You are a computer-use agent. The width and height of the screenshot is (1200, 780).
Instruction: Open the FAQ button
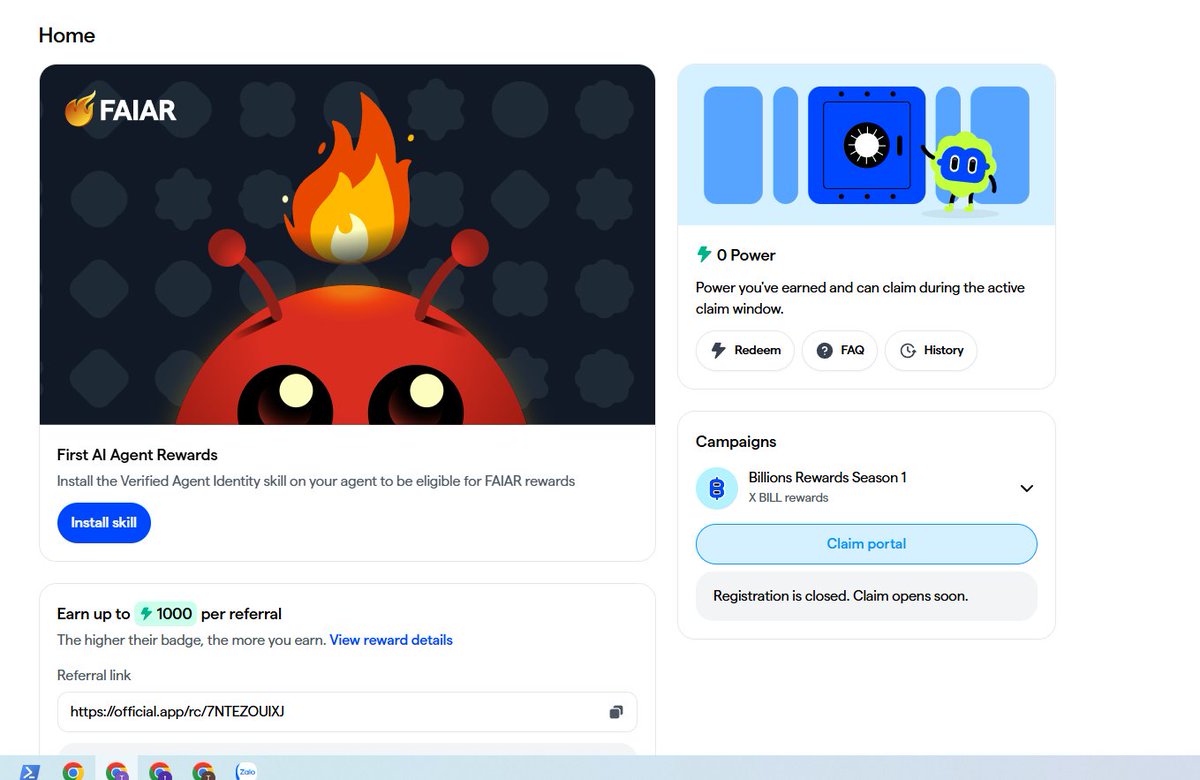[840, 351]
